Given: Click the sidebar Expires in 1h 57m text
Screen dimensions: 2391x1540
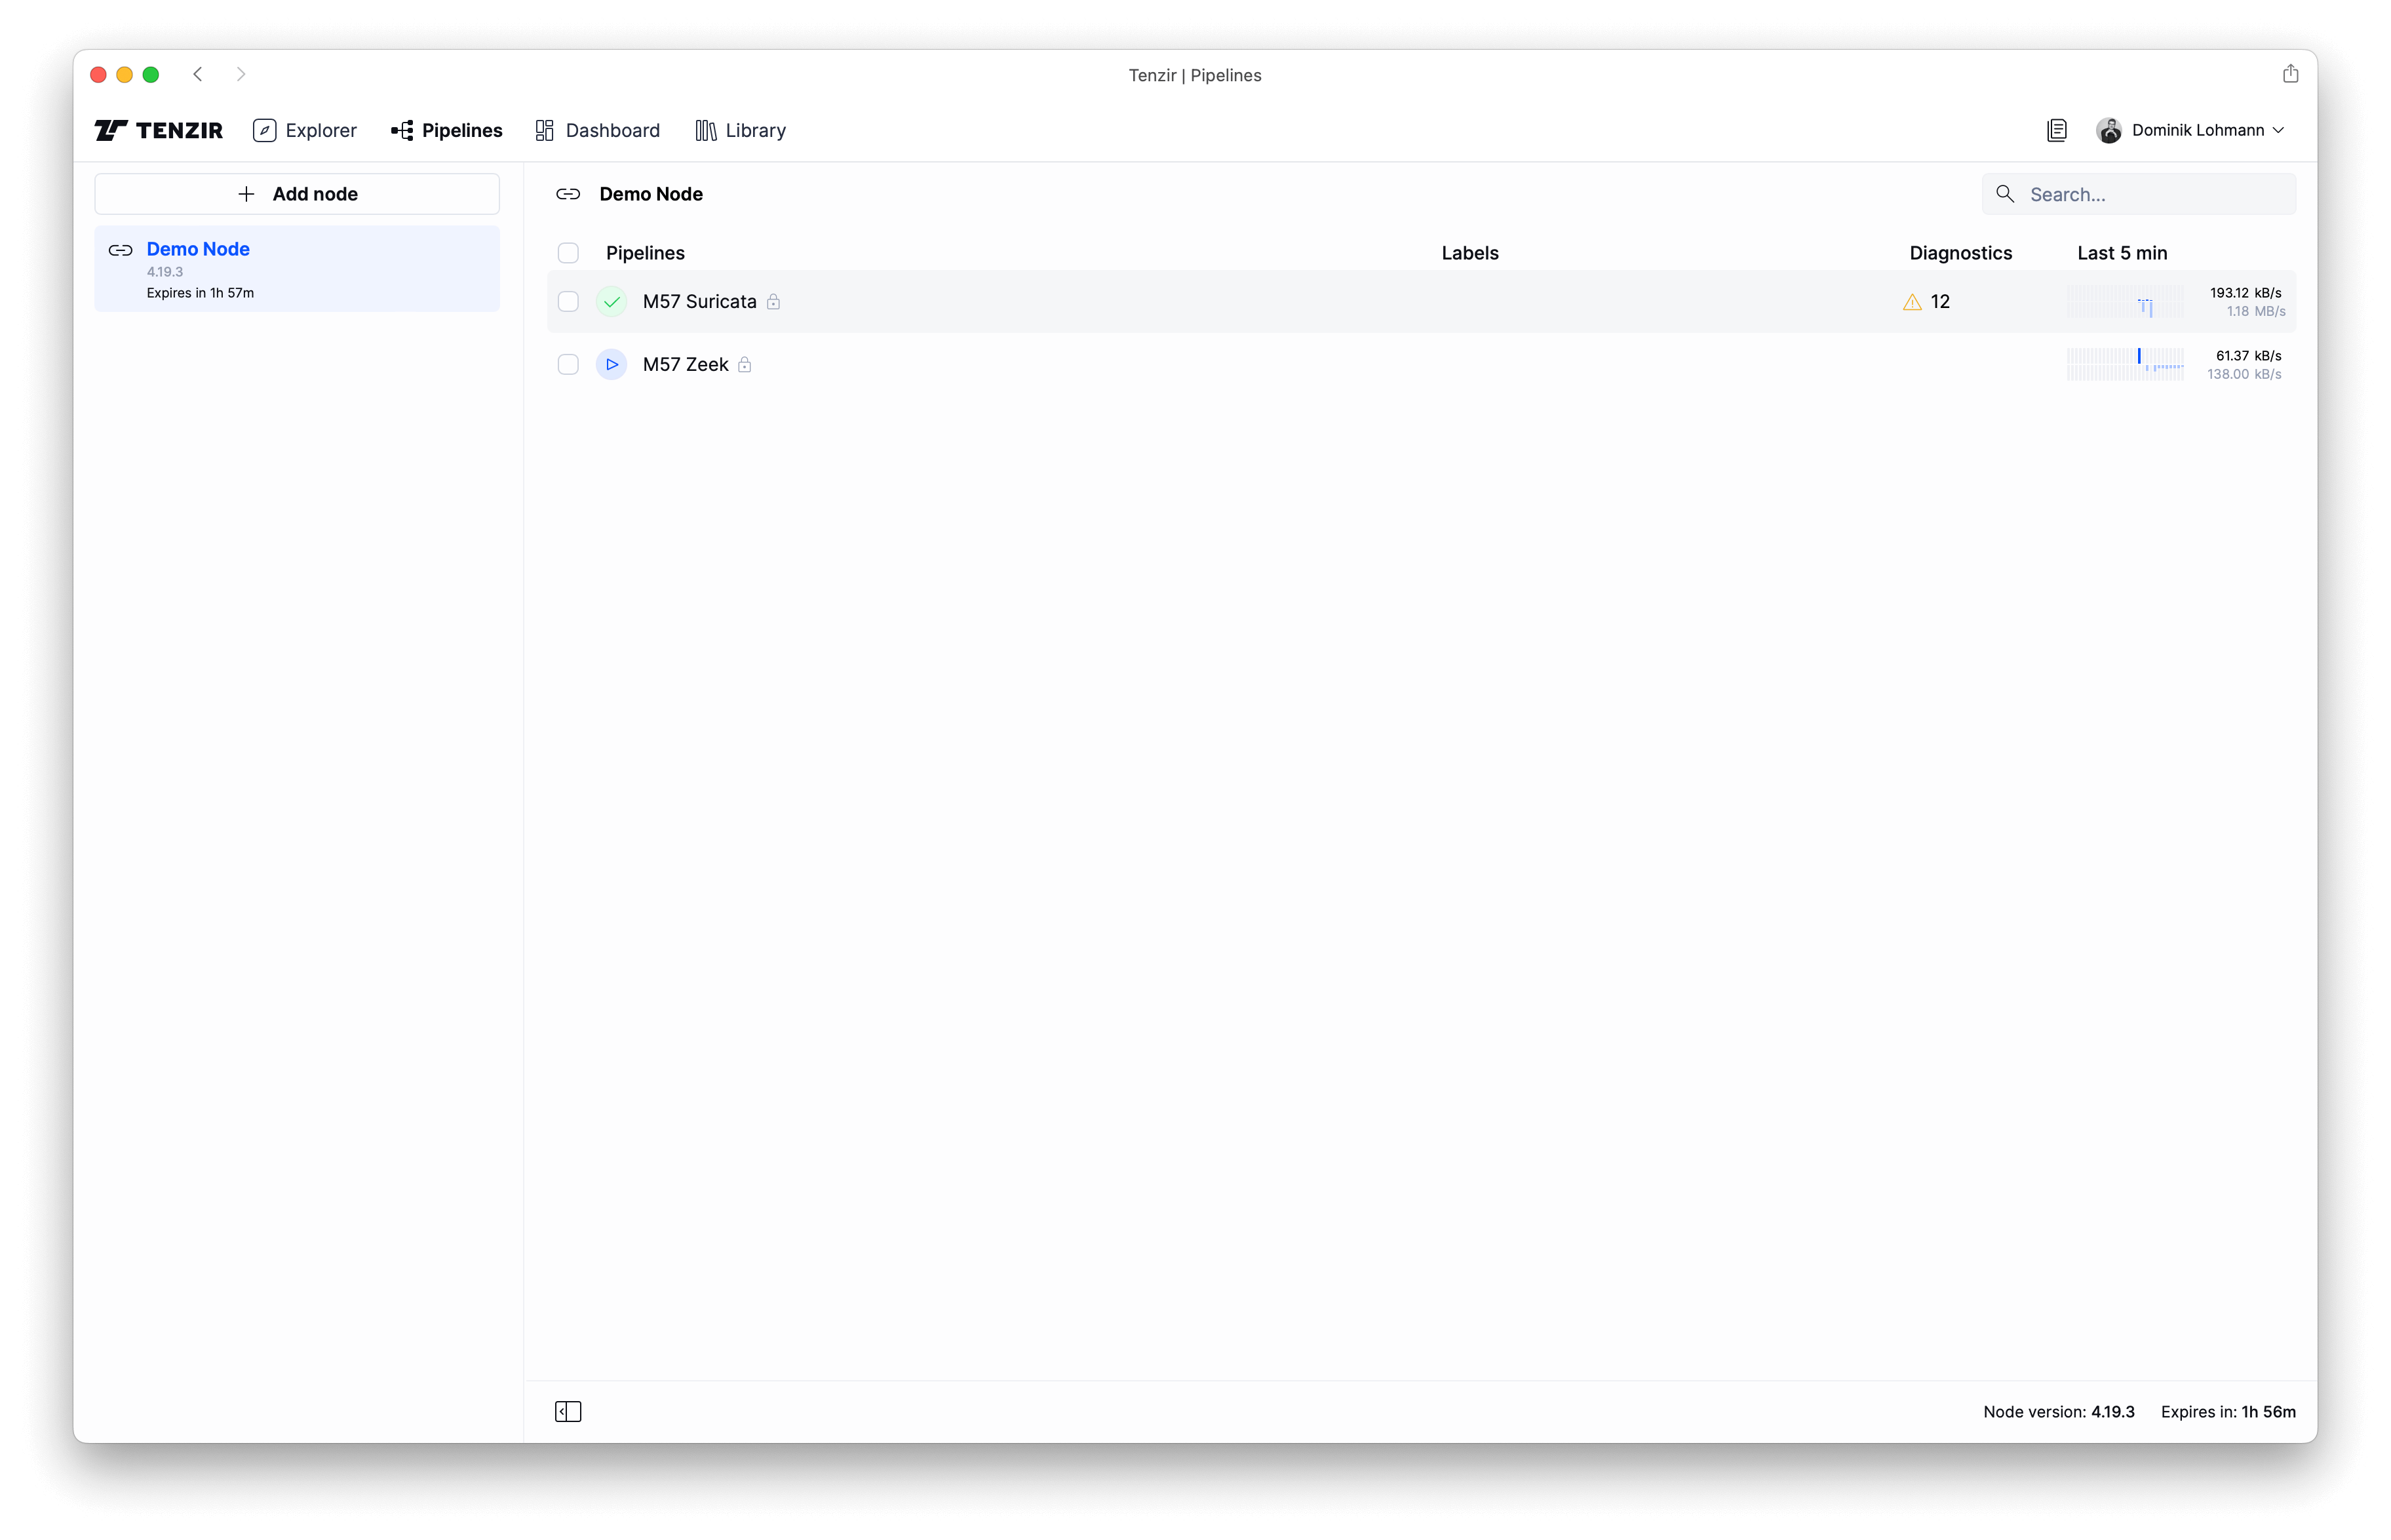Looking at the screenshot, I should [200, 293].
